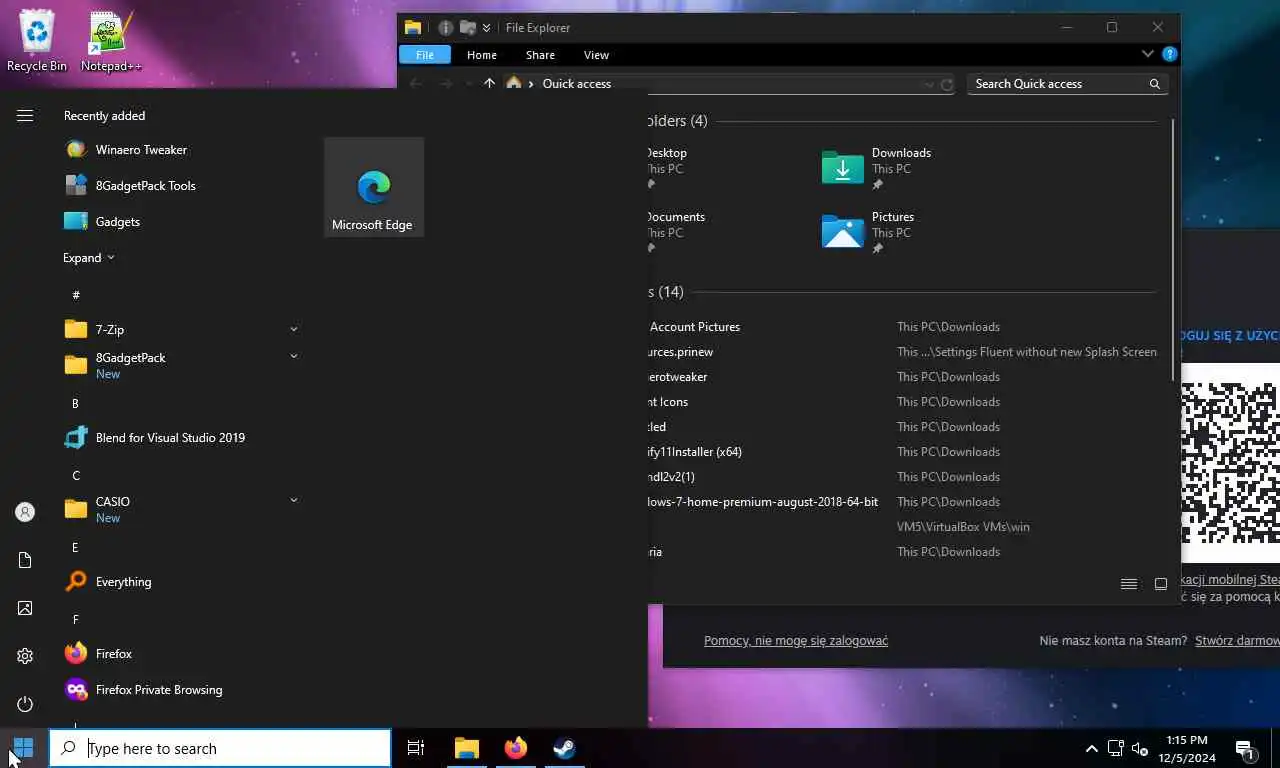Click the Steam login help link
Image resolution: width=1280 pixels, height=768 pixels.
coord(796,641)
